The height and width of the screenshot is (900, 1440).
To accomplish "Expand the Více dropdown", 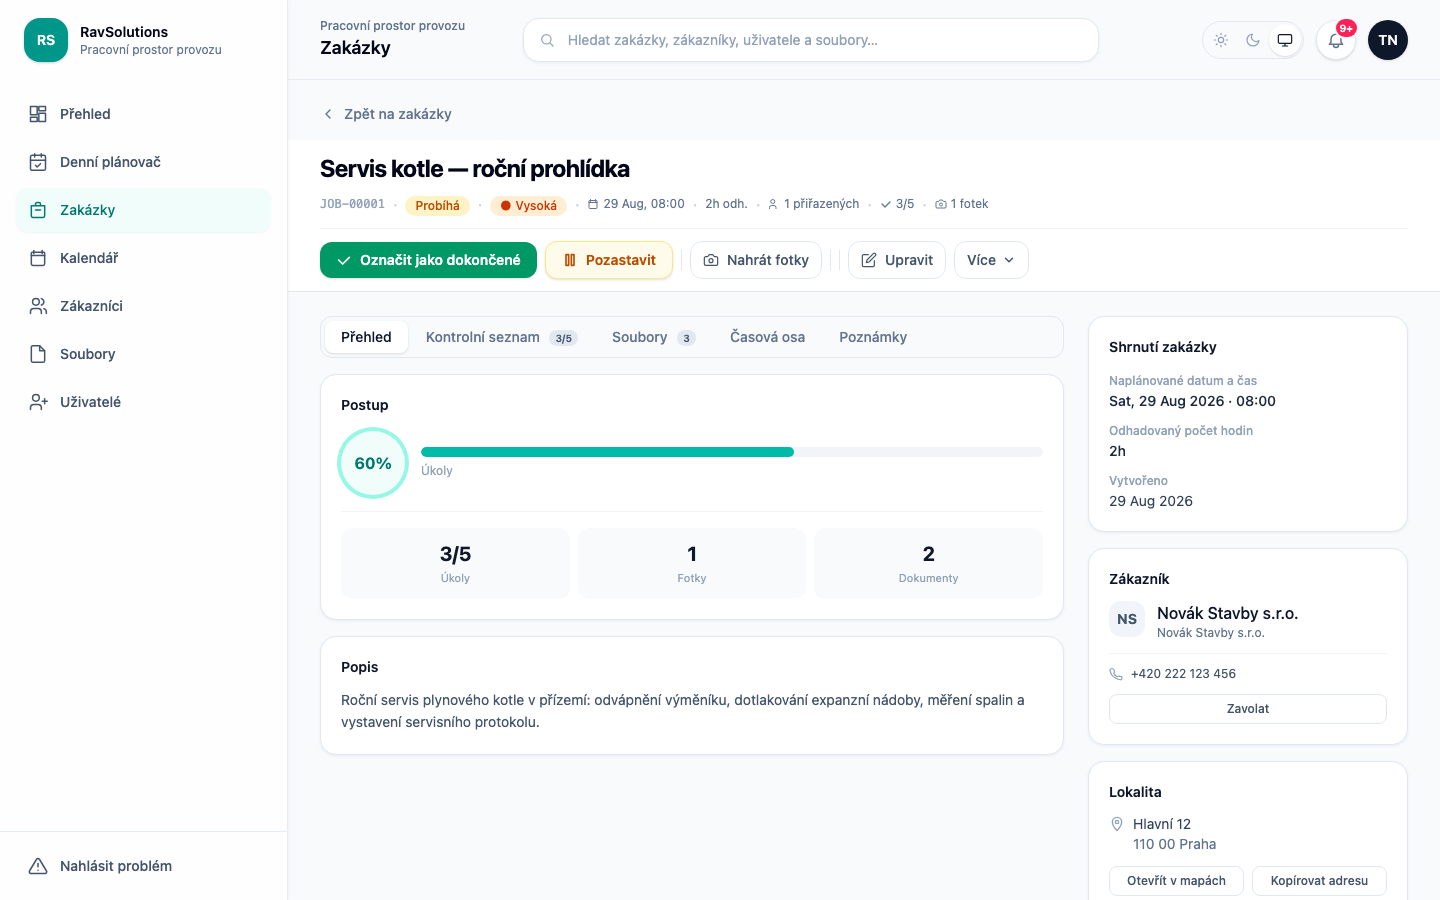I will click(x=991, y=260).
